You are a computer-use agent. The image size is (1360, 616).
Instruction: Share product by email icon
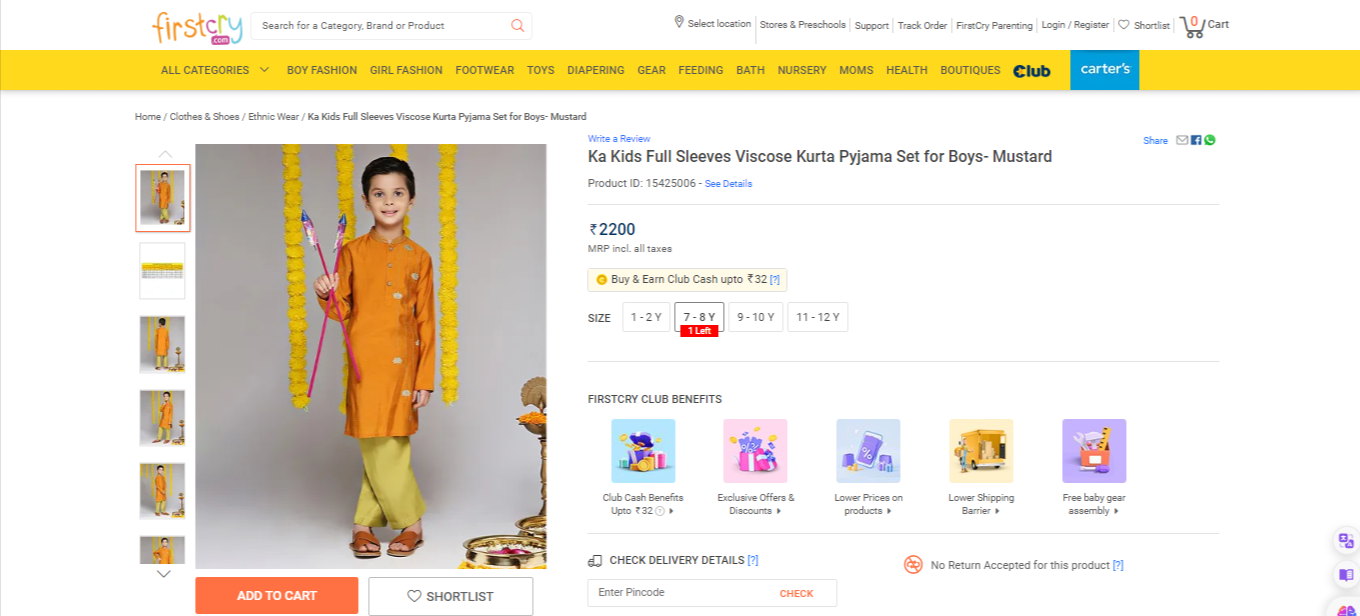[x=1182, y=140]
